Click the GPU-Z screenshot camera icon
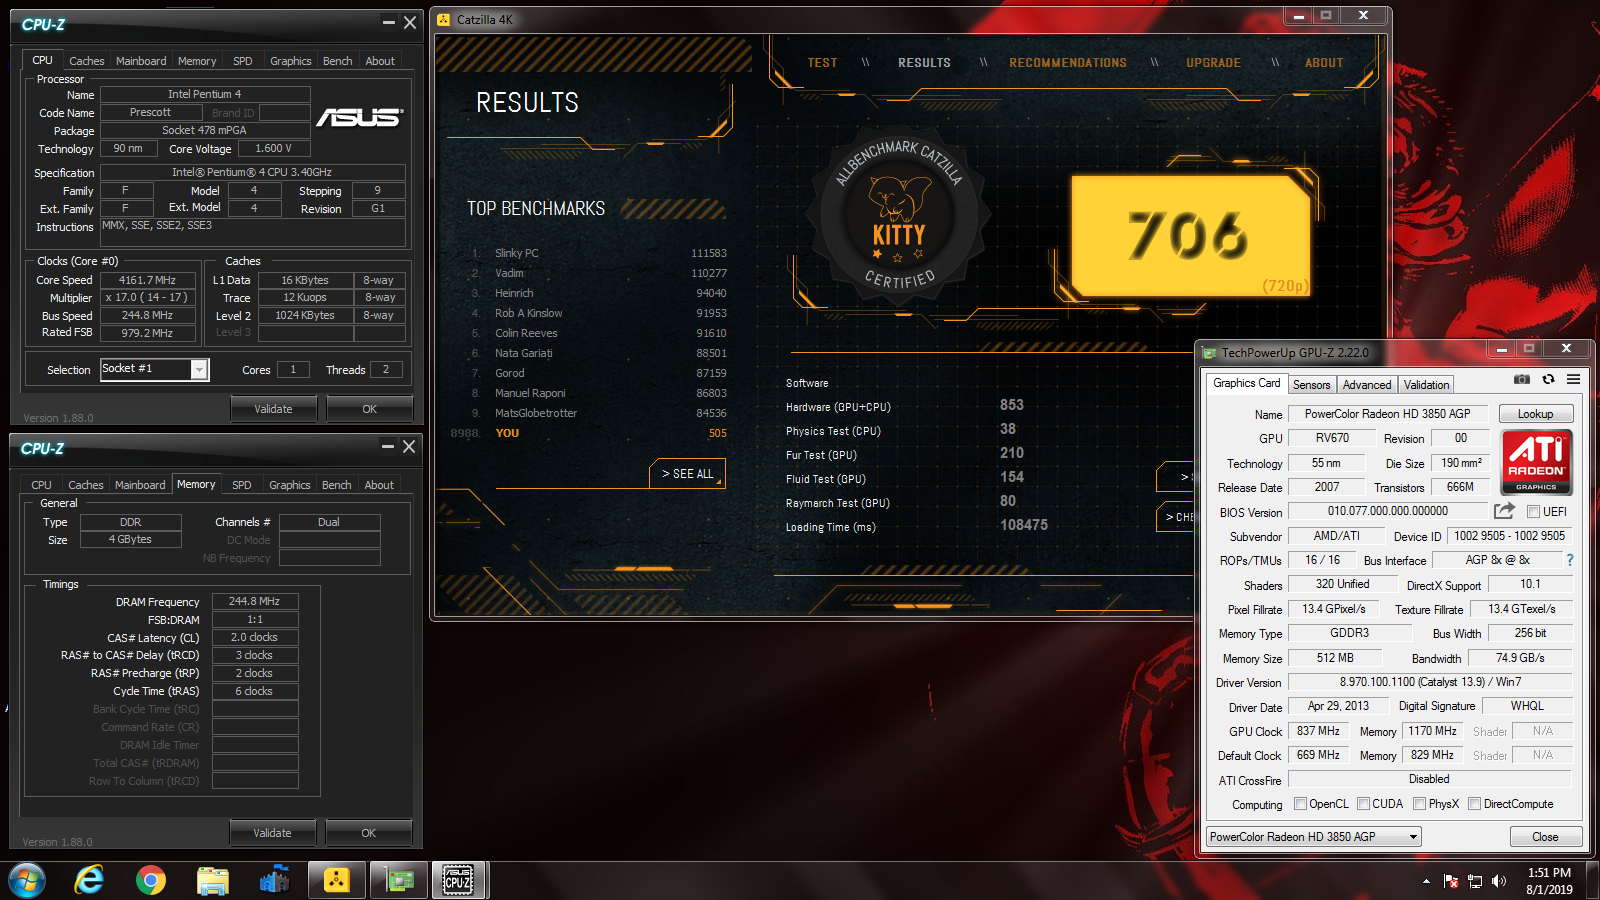 coord(1521,380)
